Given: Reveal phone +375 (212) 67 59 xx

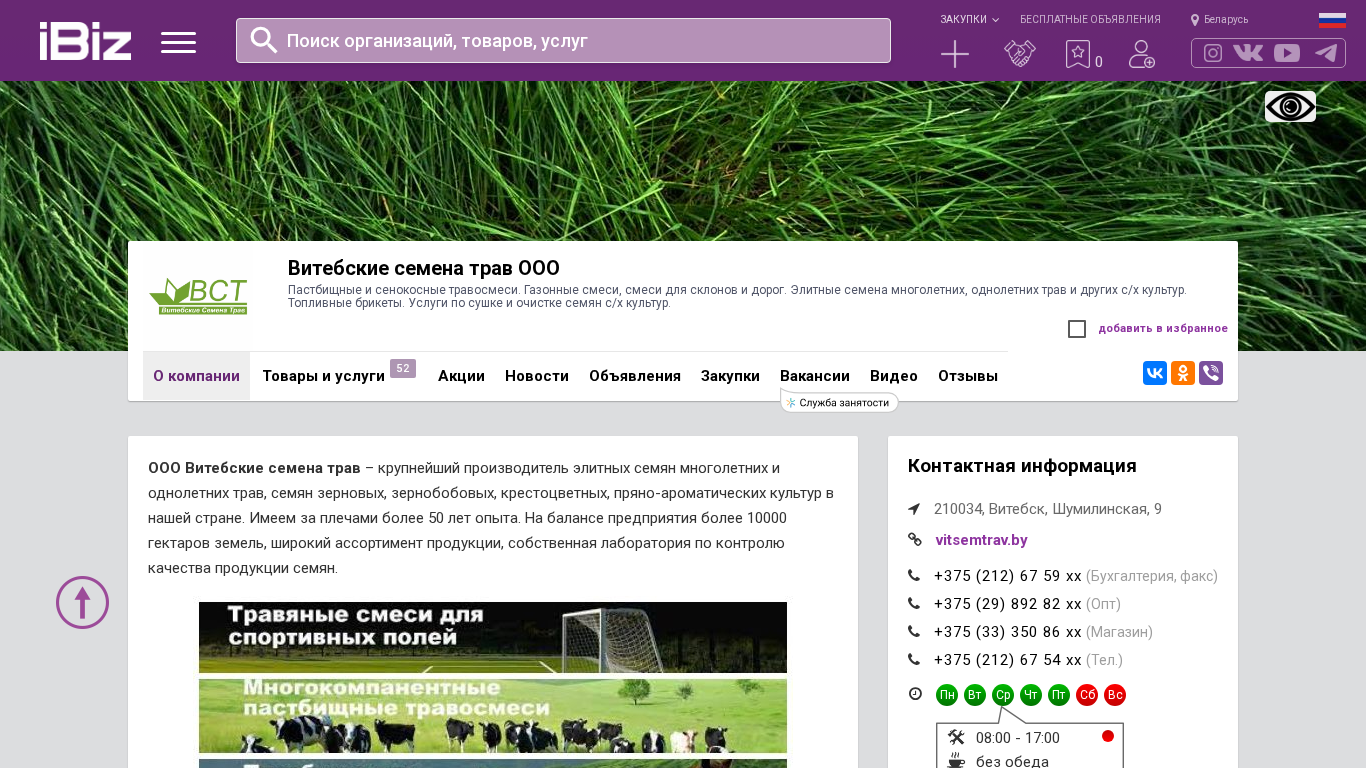Looking at the screenshot, I should click(1007, 576).
